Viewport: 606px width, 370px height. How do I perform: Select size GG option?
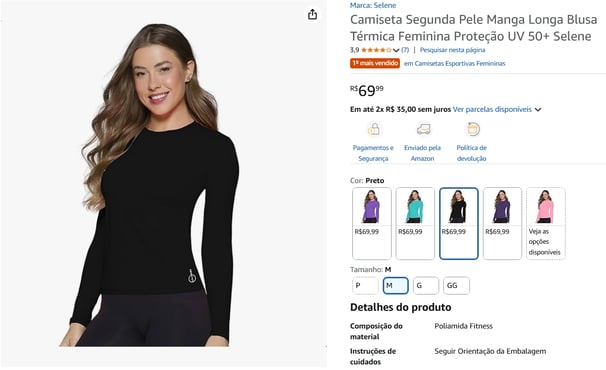click(x=456, y=286)
